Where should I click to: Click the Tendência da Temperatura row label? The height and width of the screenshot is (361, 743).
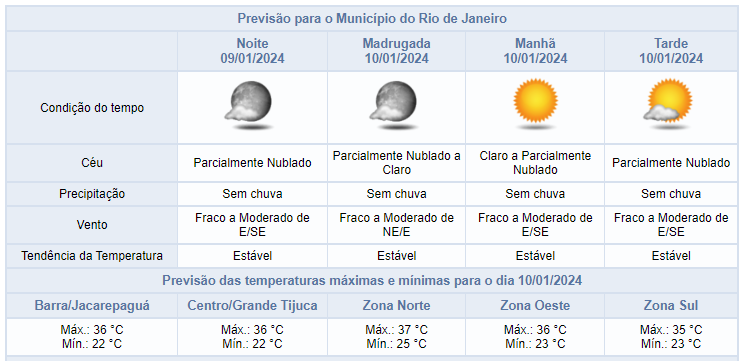coord(92,256)
